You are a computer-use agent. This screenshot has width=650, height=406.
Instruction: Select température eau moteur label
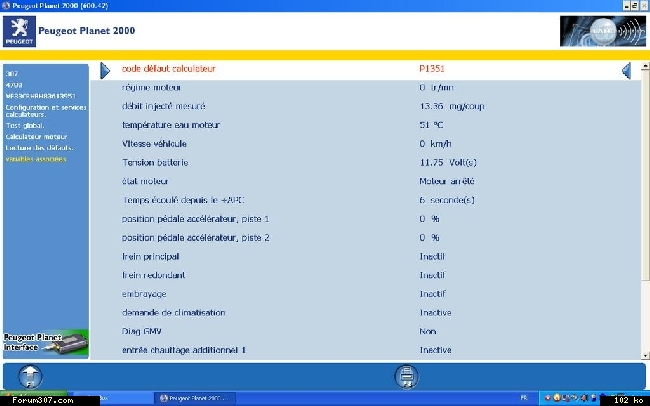[x=171, y=125]
